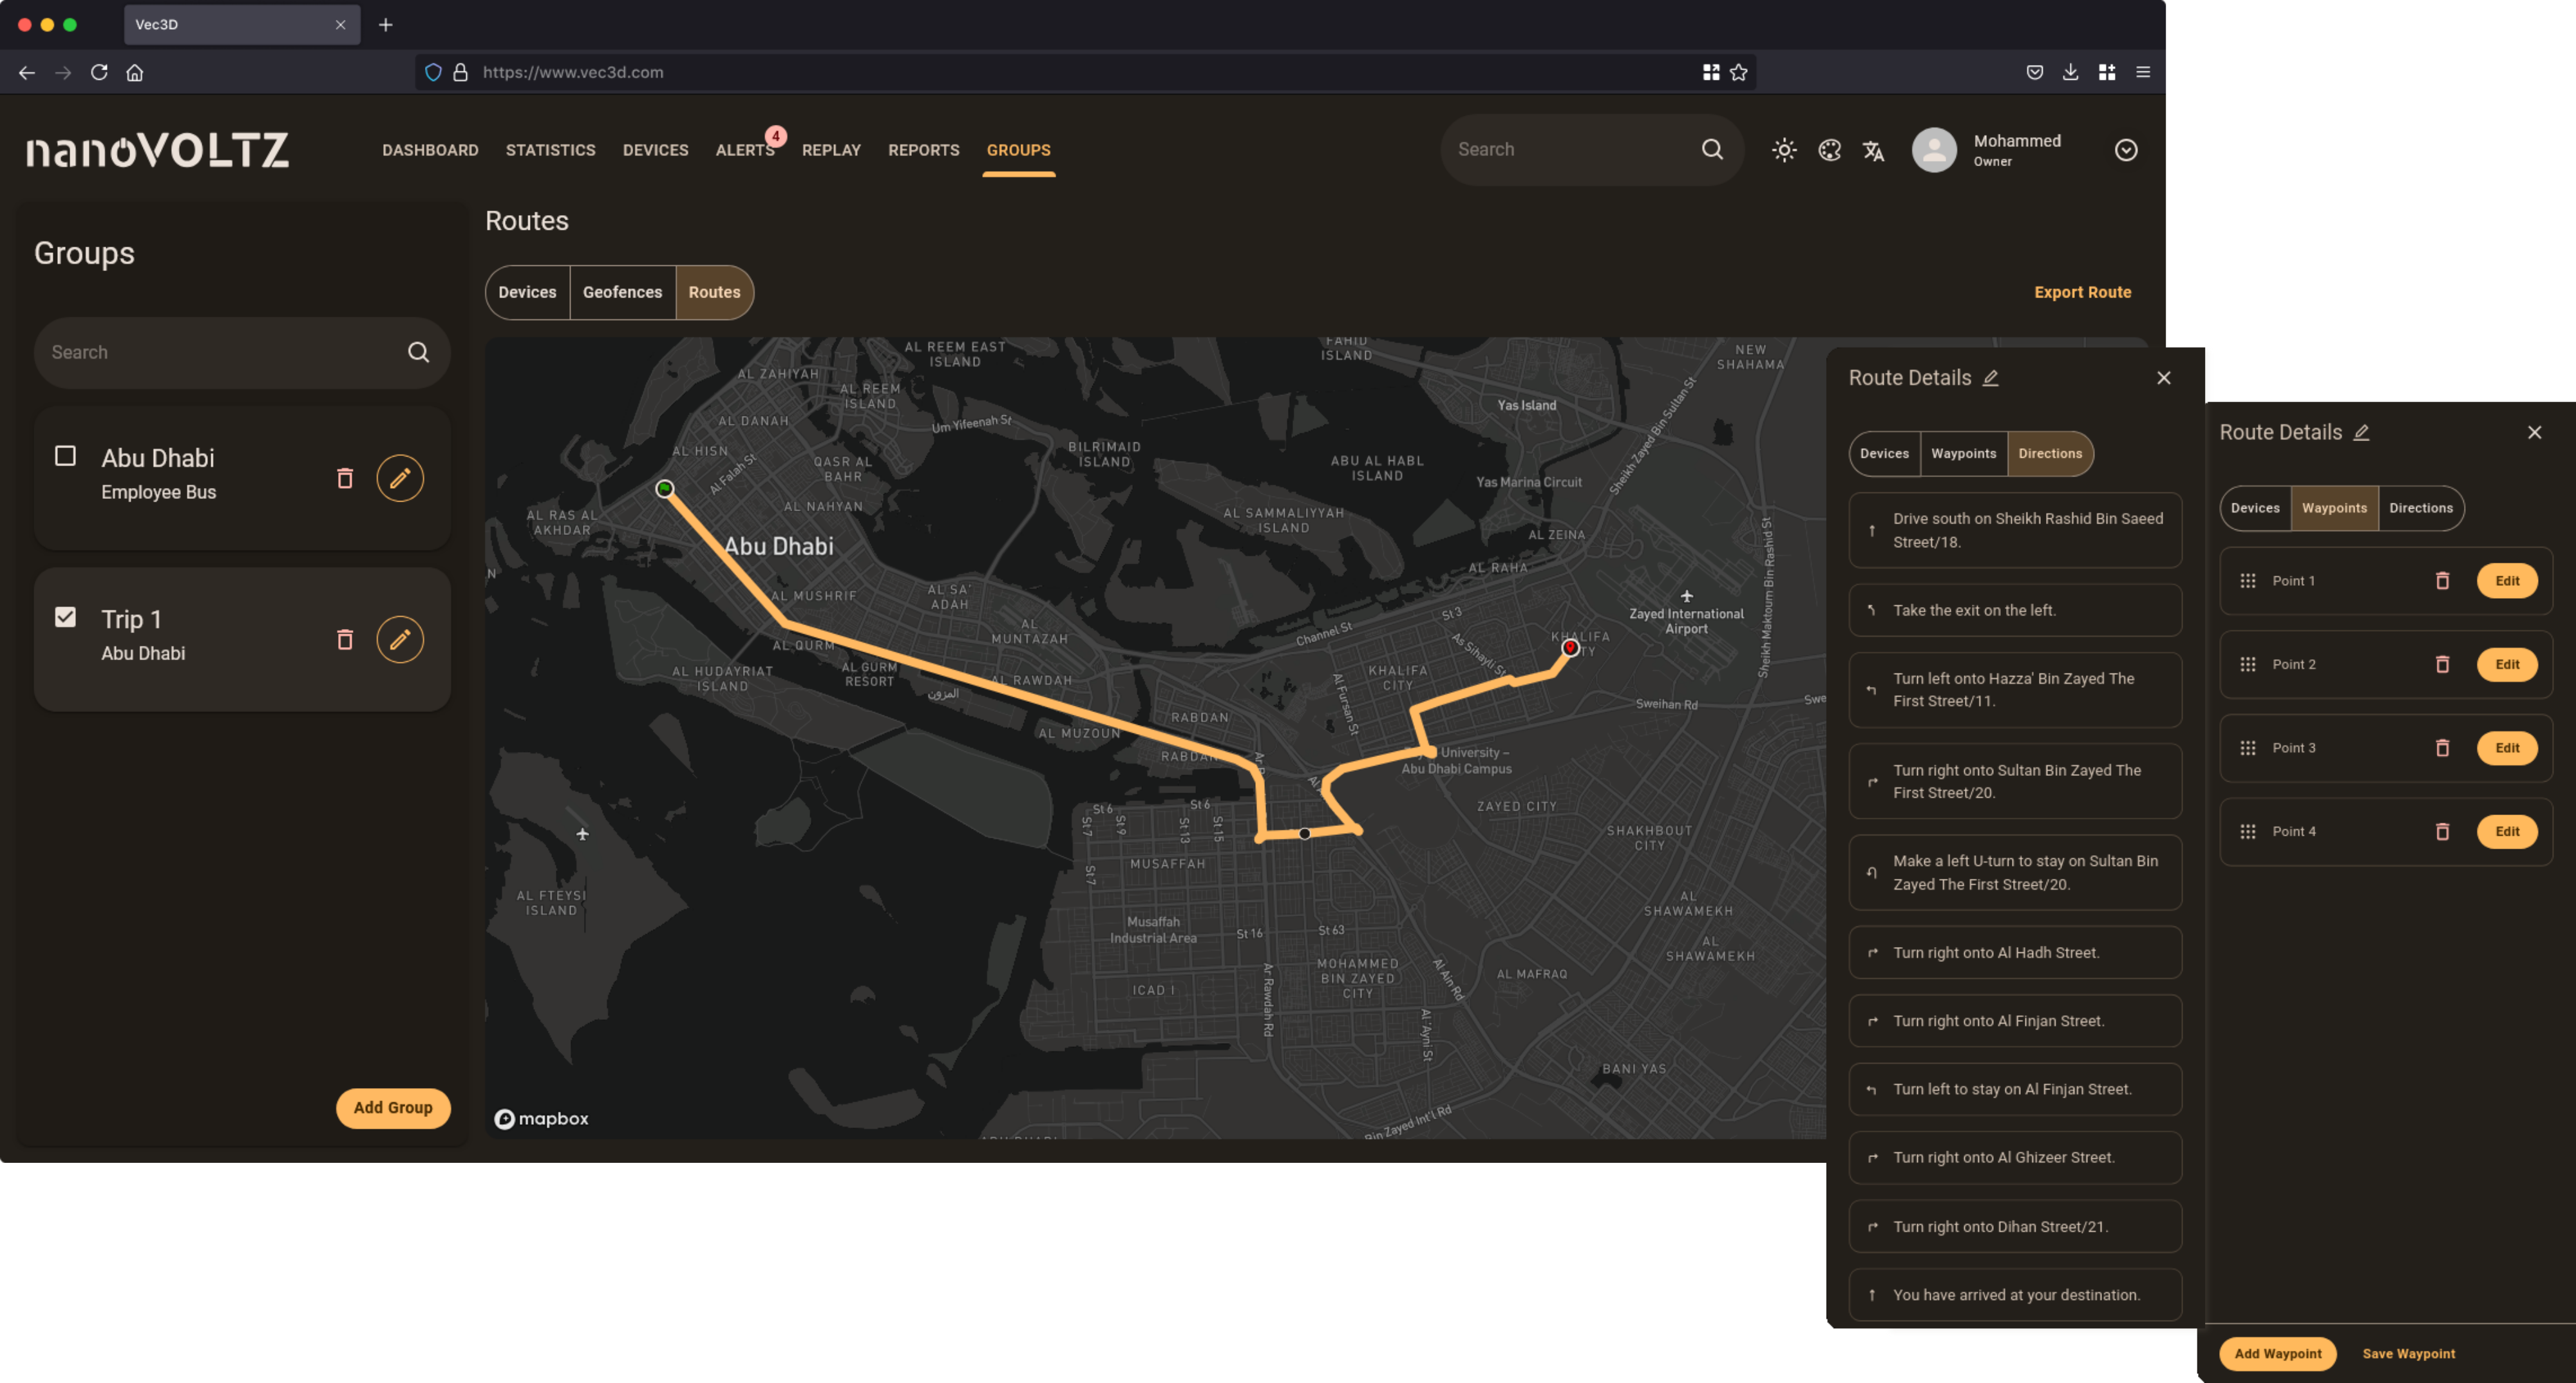Uncheck the Trip 1 group checkbox

[65, 617]
